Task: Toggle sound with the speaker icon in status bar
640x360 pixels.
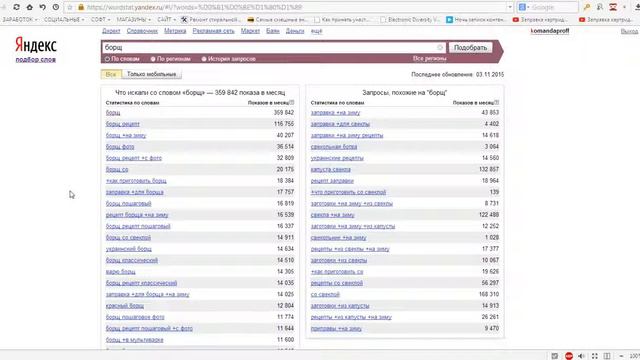Action: pyautogui.click(x=582, y=356)
